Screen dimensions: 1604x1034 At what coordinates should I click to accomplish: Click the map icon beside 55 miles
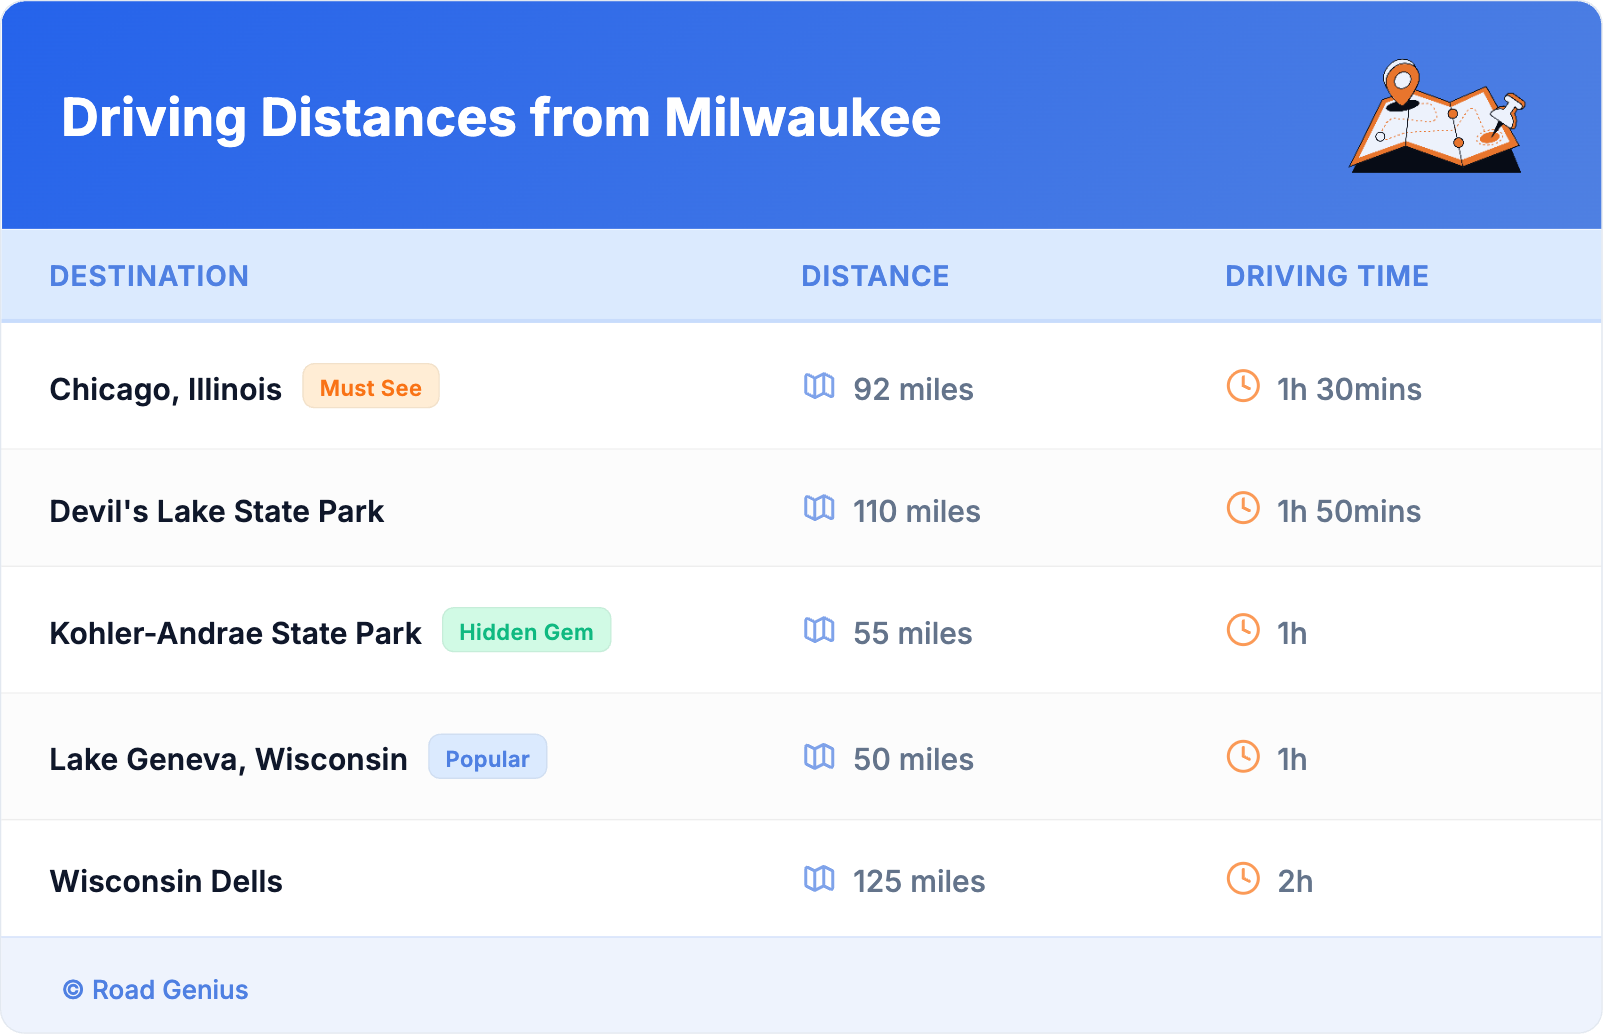pos(819,630)
